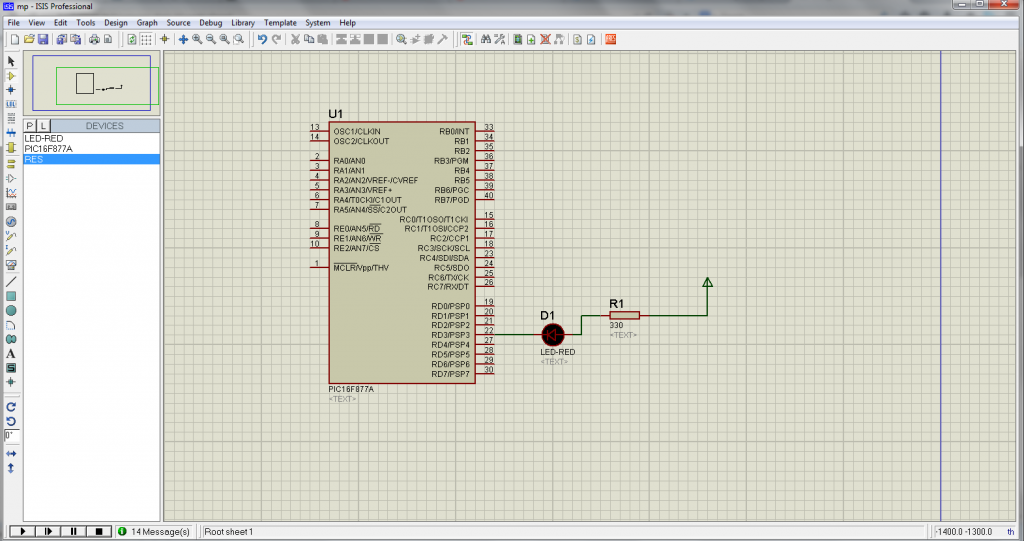Open the Library menu
Image resolution: width=1024 pixels, height=541 pixels.
coord(242,22)
